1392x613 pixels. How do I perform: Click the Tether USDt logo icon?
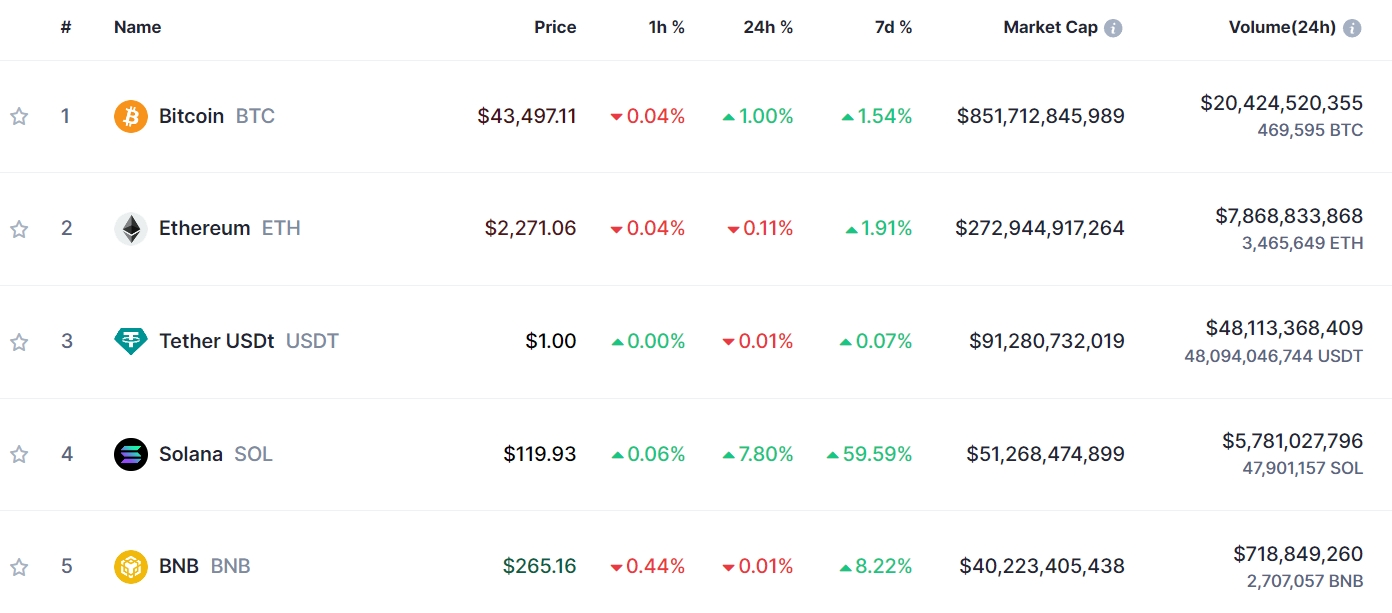(131, 342)
